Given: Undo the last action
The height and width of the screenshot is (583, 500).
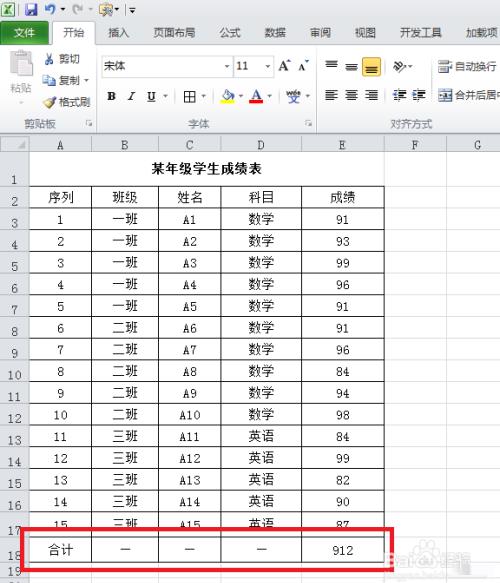Looking at the screenshot, I should [x=50, y=9].
